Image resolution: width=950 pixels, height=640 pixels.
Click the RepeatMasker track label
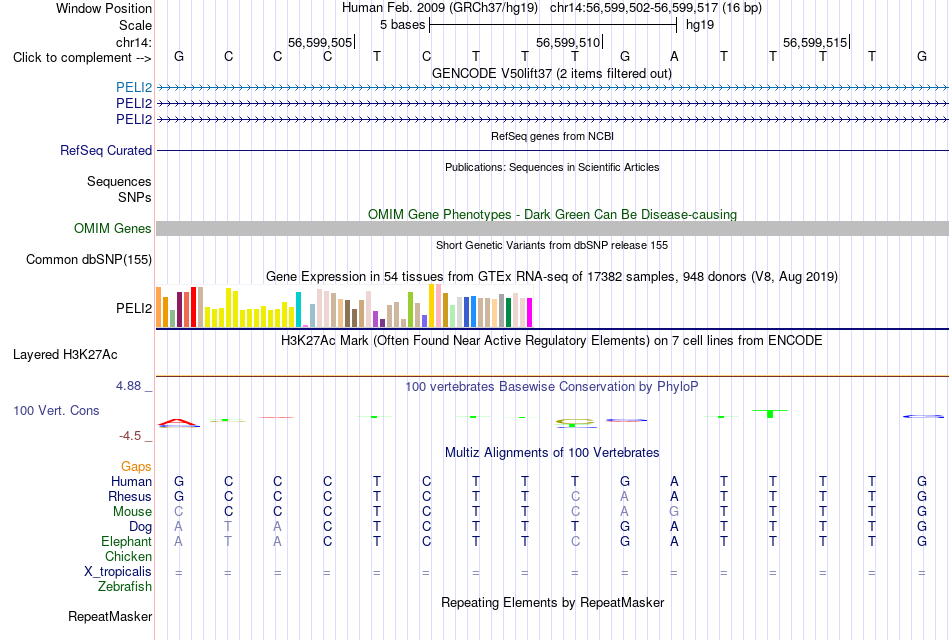110,616
